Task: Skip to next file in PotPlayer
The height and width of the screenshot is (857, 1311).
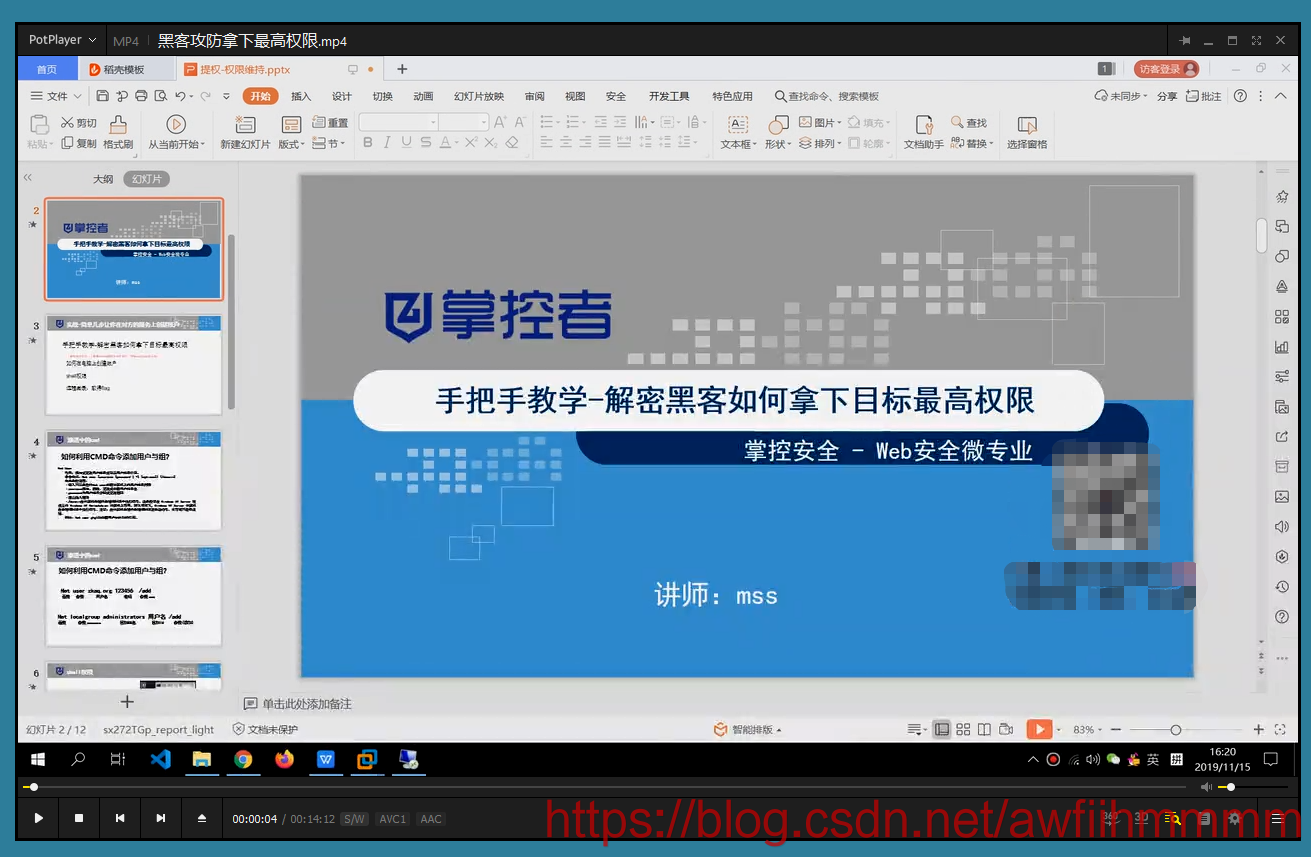Action: tap(160, 818)
